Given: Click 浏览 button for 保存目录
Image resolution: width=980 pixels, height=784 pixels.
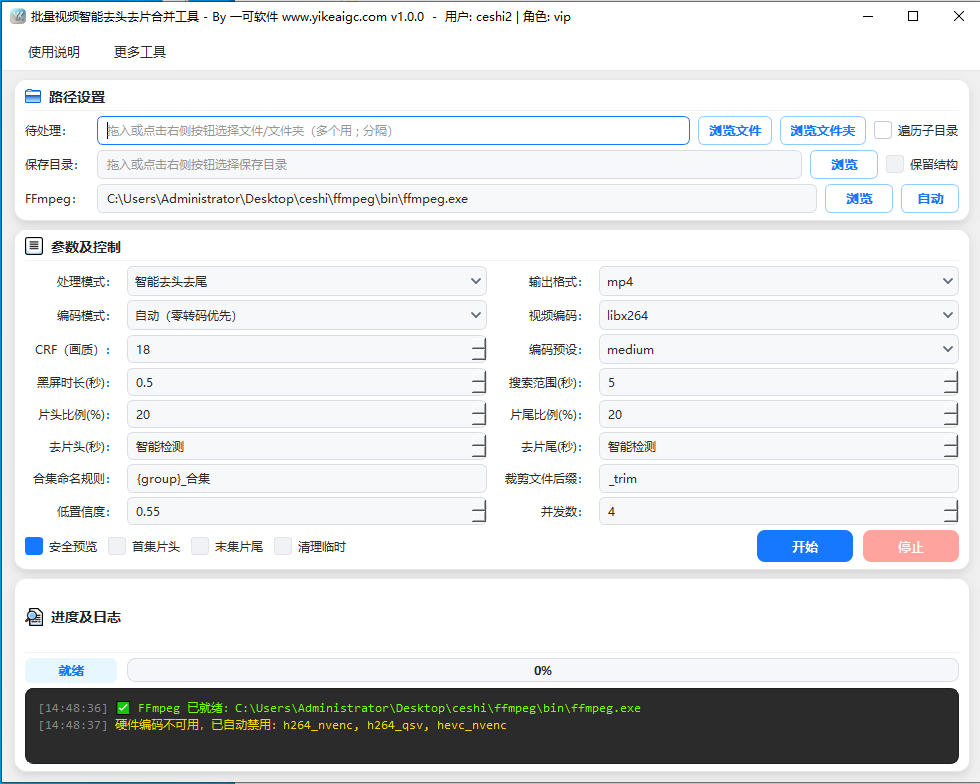Looking at the screenshot, I should 844,164.
